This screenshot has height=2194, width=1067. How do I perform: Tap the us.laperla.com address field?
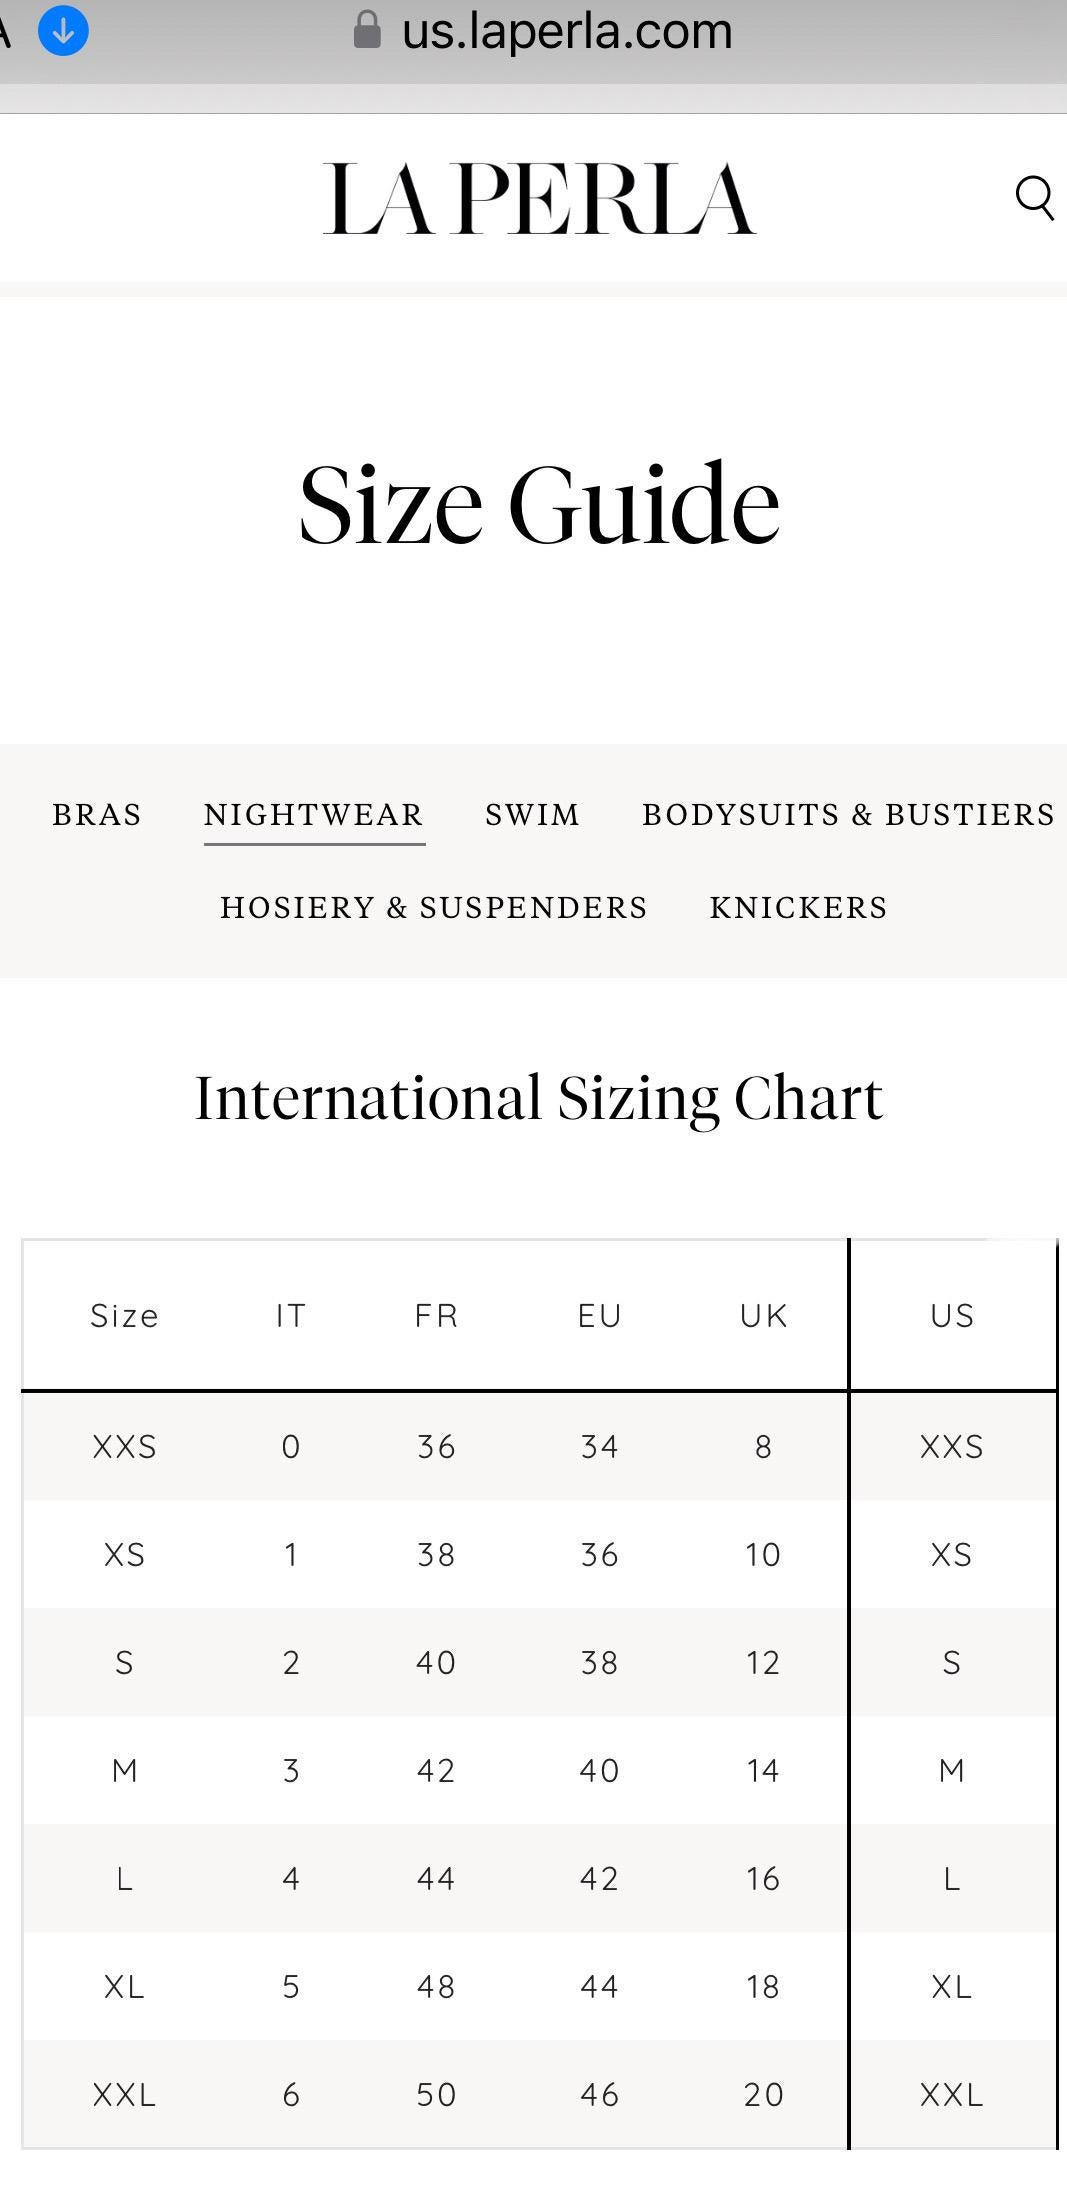pyautogui.click(x=567, y=31)
